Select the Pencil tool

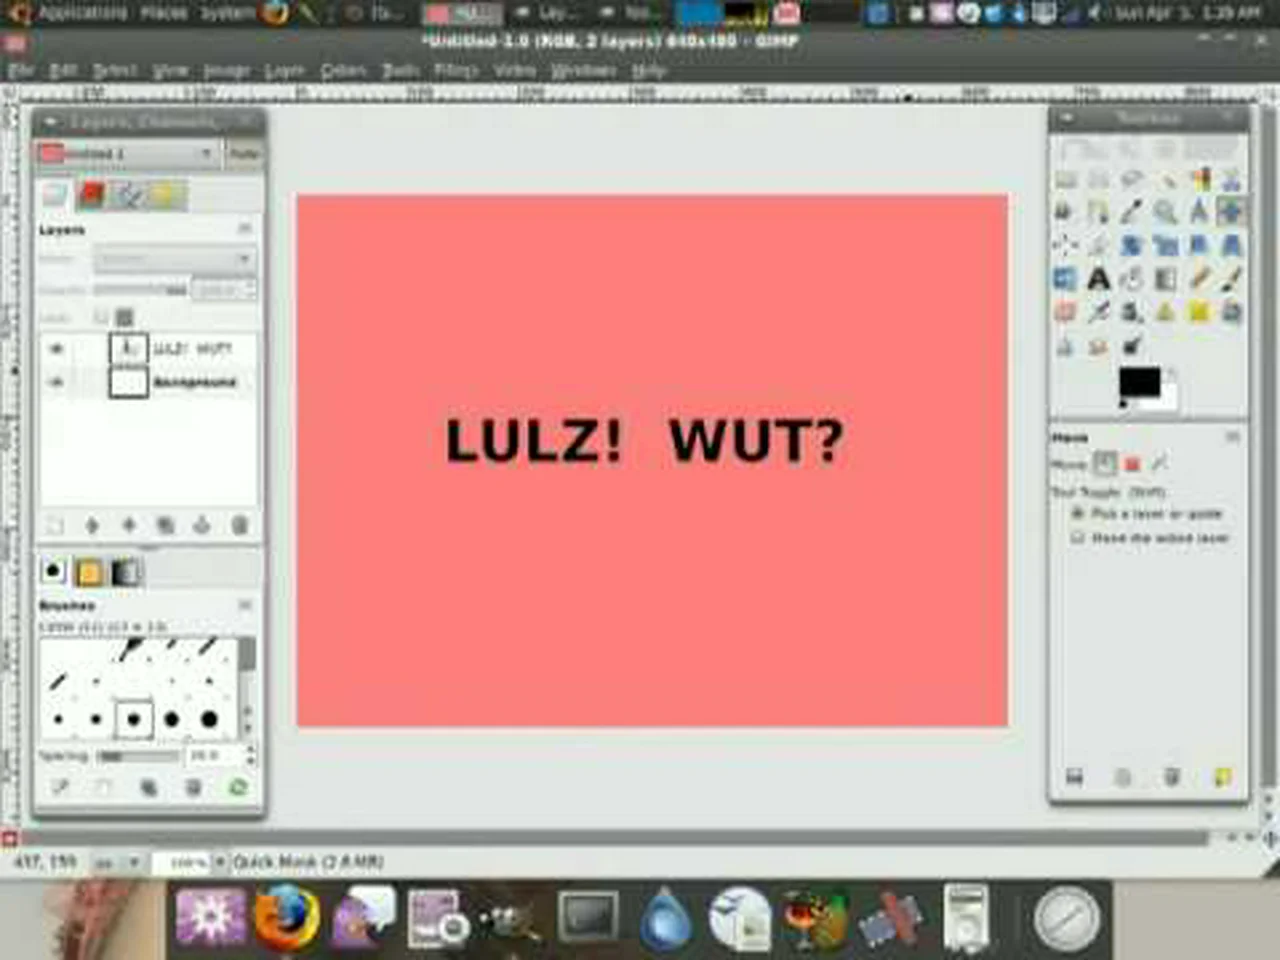[1199, 279]
